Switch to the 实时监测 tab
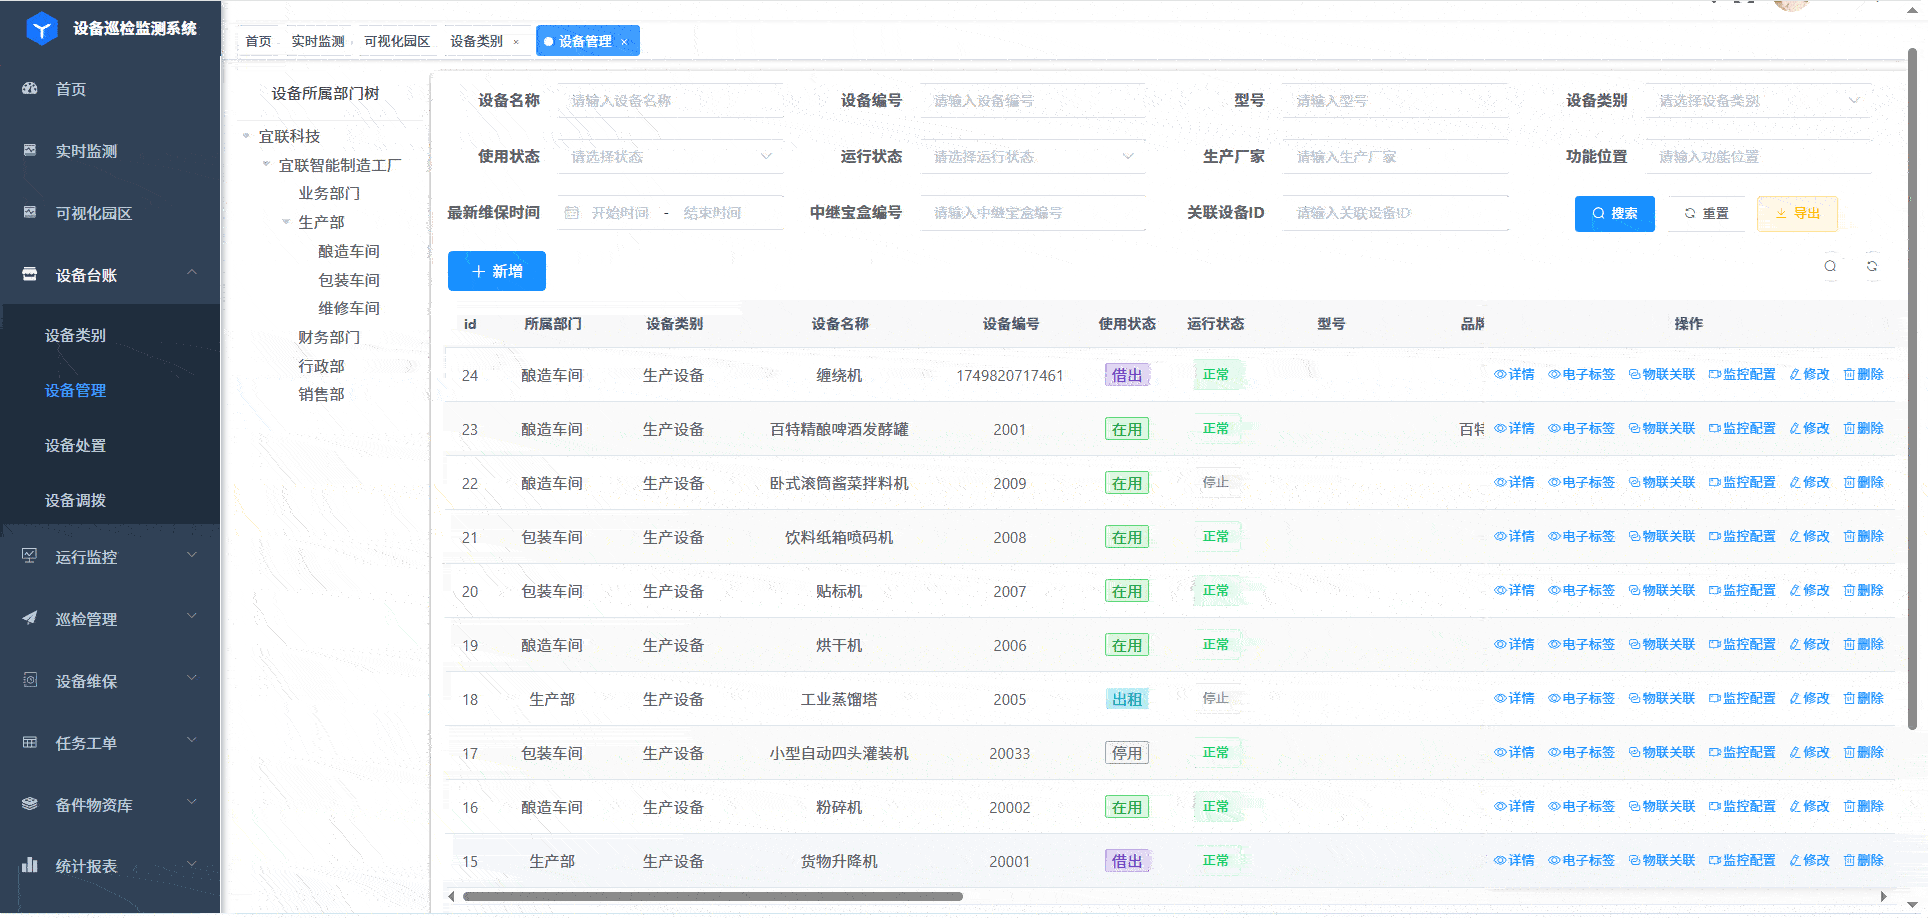 click(x=318, y=41)
